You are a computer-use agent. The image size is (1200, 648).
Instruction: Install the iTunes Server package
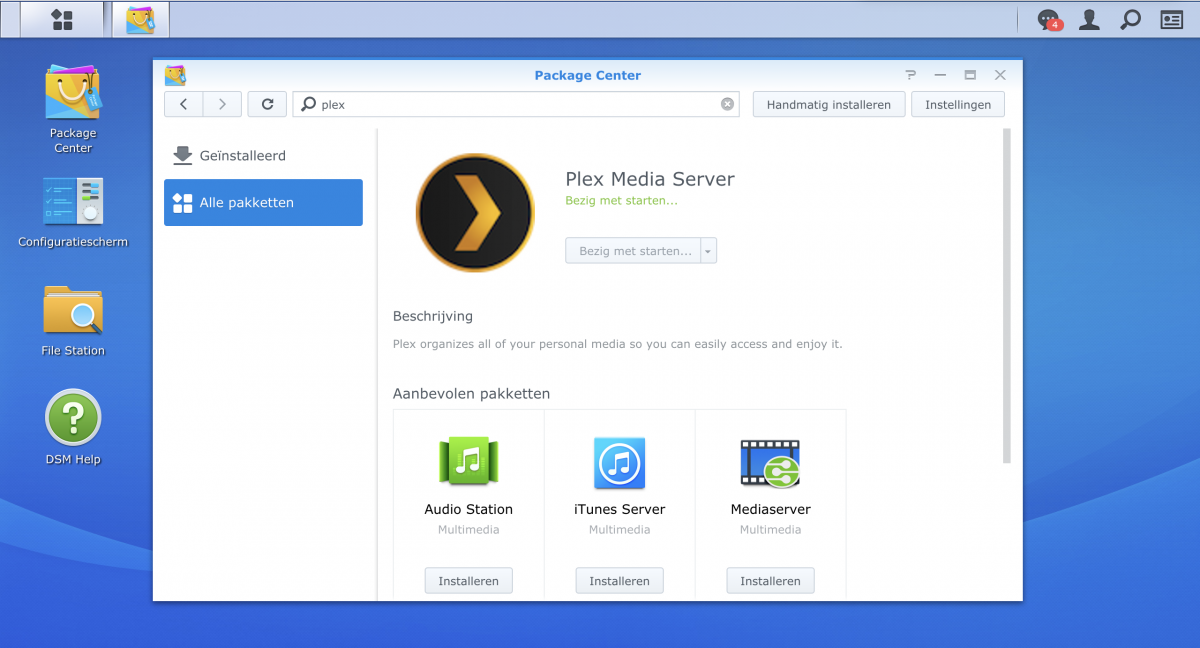(x=620, y=581)
